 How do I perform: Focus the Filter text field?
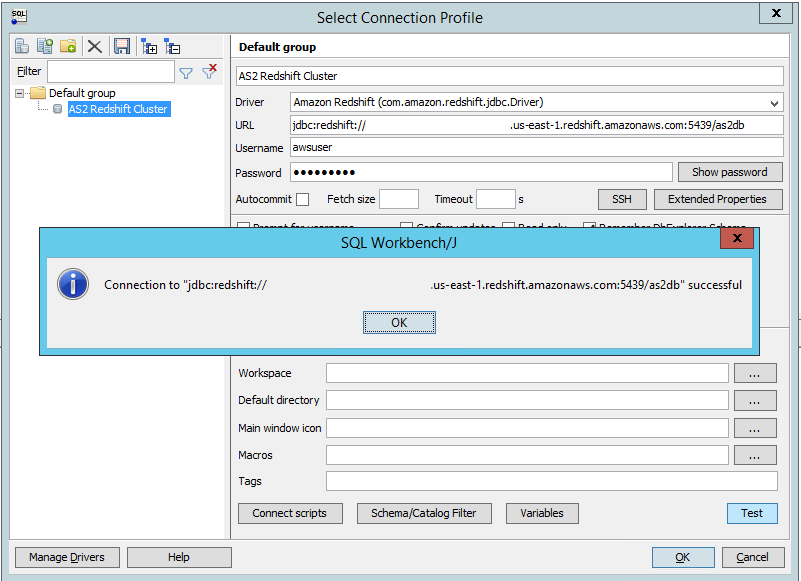[x=111, y=72]
